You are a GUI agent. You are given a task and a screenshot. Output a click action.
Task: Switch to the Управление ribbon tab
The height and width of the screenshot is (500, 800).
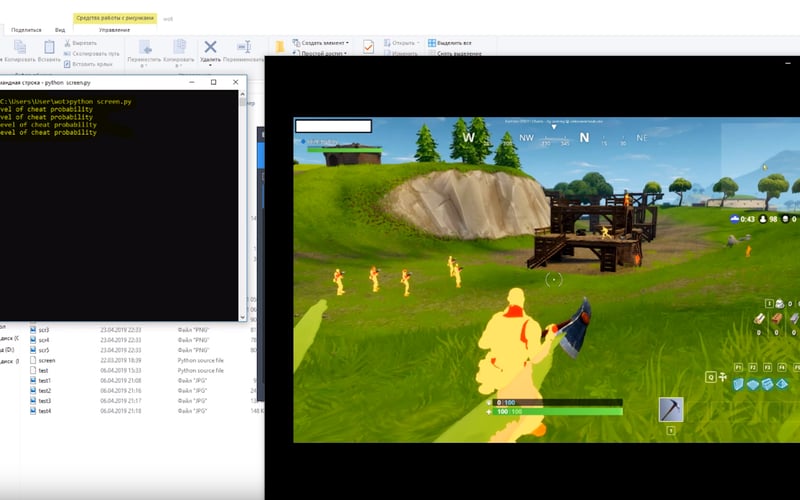pyautogui.click(x=114, y=30)
